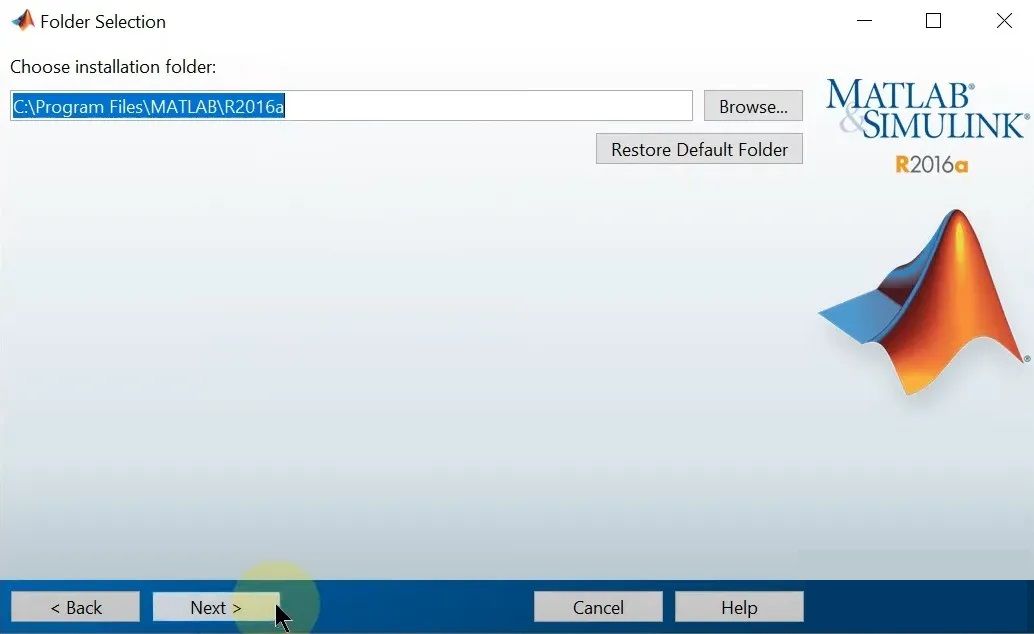
Task: Click the R2016a version text
Action: click(931, 164)
